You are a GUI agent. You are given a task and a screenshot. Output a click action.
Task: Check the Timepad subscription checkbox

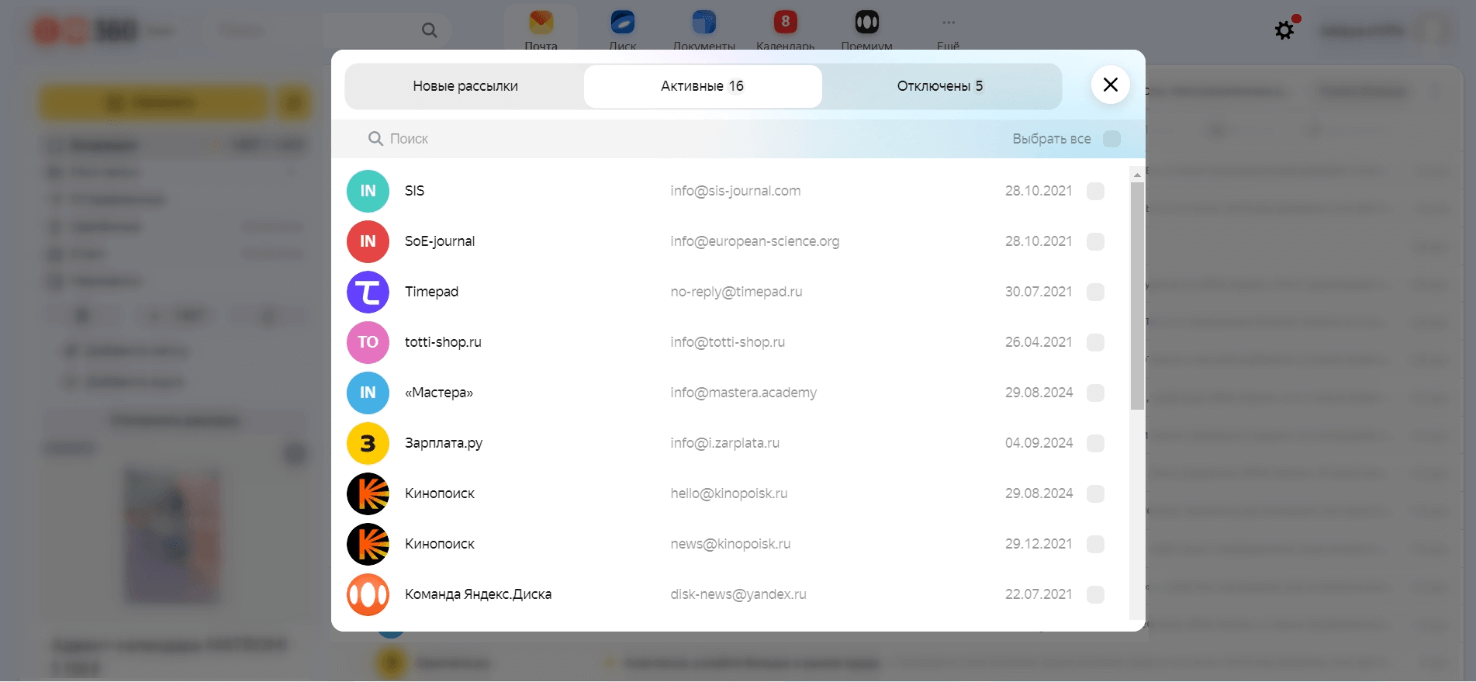coord(1095,292)
